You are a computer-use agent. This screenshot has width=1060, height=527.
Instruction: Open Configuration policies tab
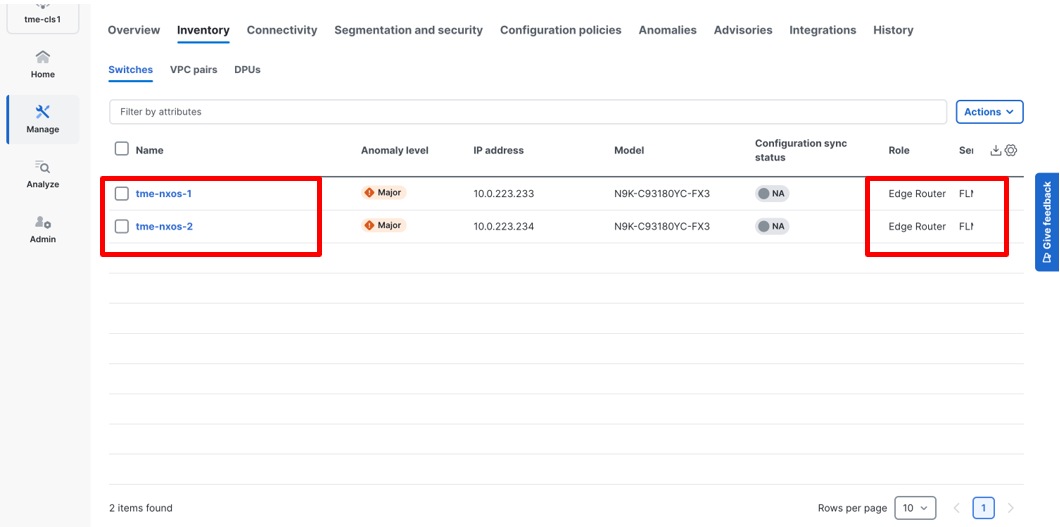pyautogui.click(x=560, y=30)
